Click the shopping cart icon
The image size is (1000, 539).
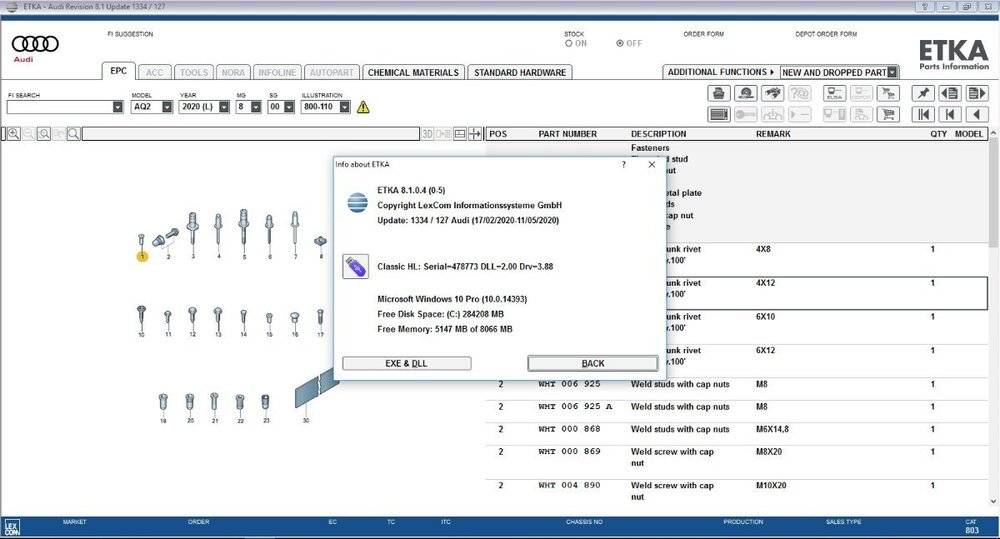(x=887, y=115)
